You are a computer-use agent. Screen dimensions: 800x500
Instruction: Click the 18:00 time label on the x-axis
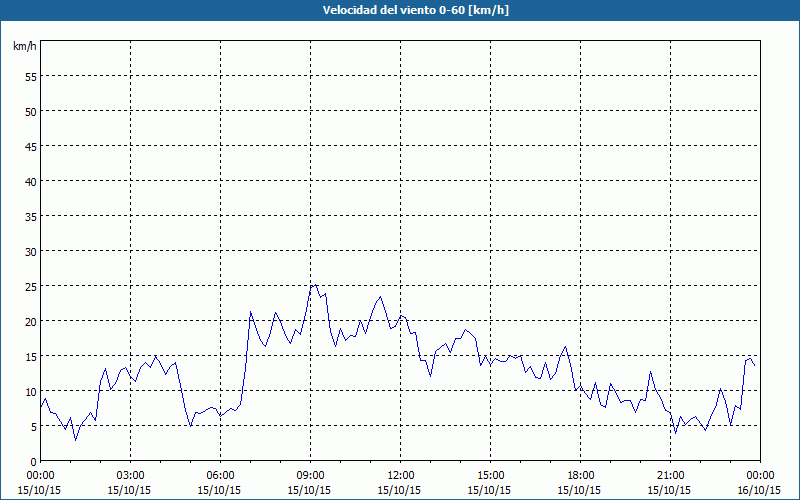581,476
